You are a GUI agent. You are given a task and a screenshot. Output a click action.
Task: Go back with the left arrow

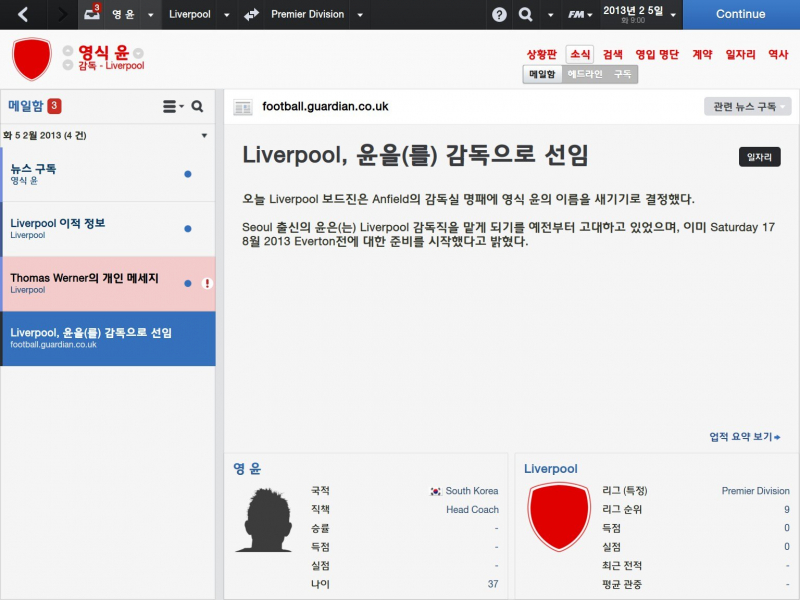pos(23,14)
